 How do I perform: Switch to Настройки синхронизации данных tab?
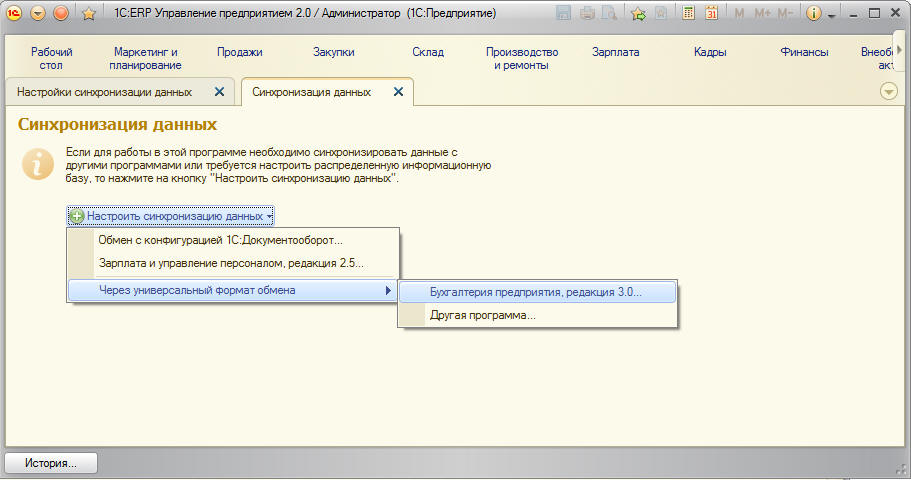(x=104, y=92)
